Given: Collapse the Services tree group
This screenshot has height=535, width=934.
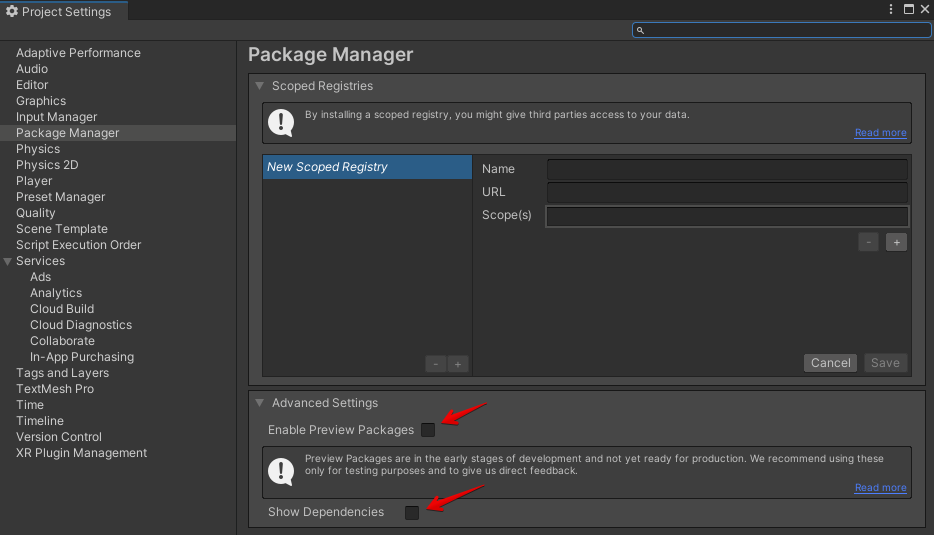Looking at the screenshot, I should pyautogui.click(x=8, y=262).
